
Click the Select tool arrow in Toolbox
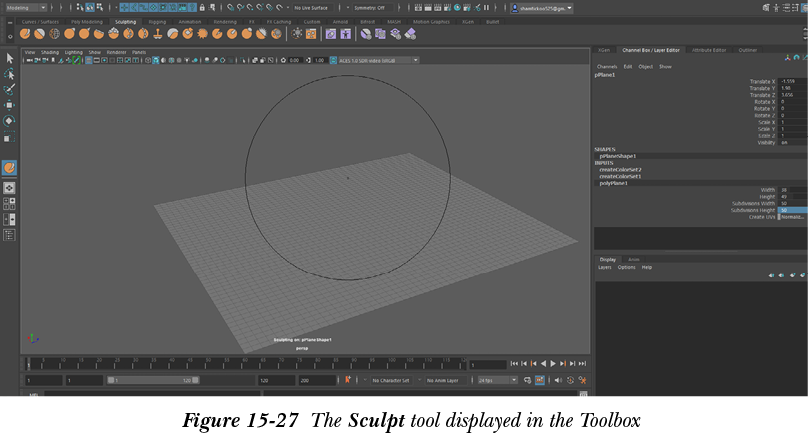(x=9, y=59)
